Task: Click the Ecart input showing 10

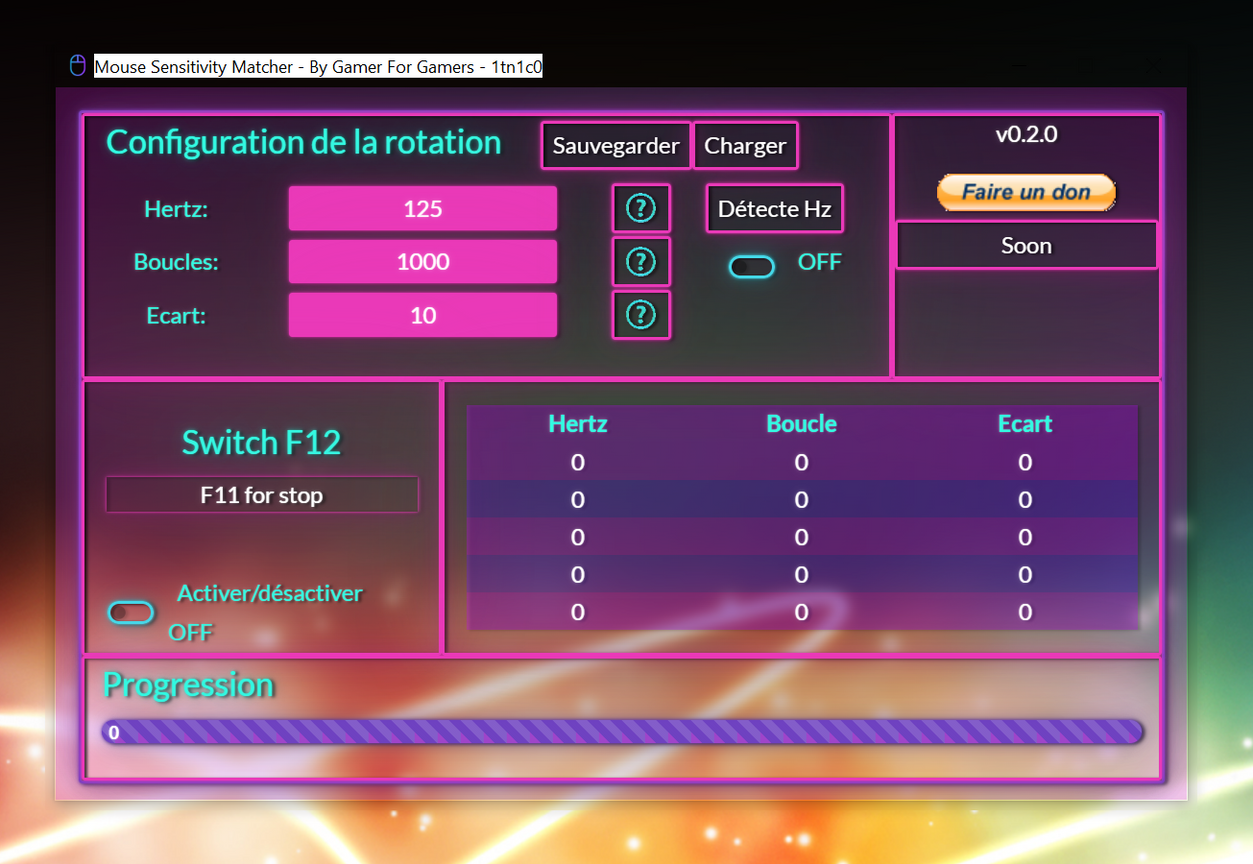Action: (x=423, y=315)
